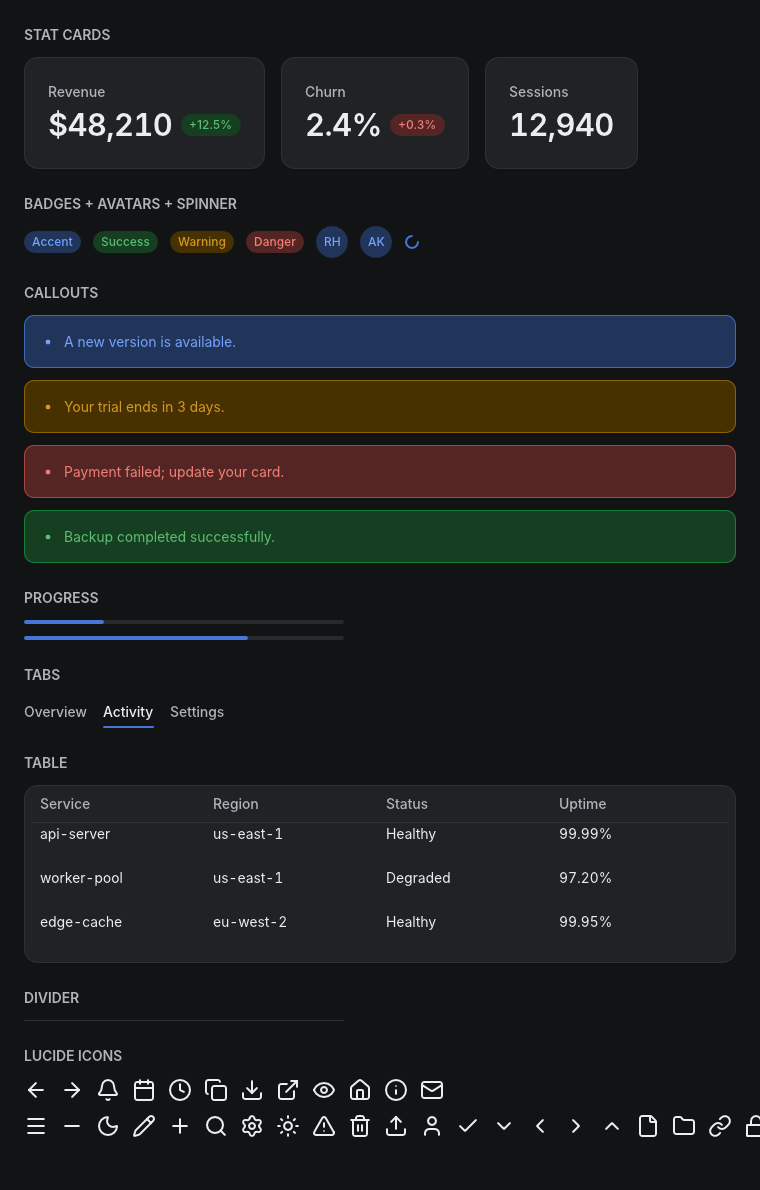This screenshot has height=1190, width=760.
Task: Click the minus icon
Action: (x=72, y=1126)
